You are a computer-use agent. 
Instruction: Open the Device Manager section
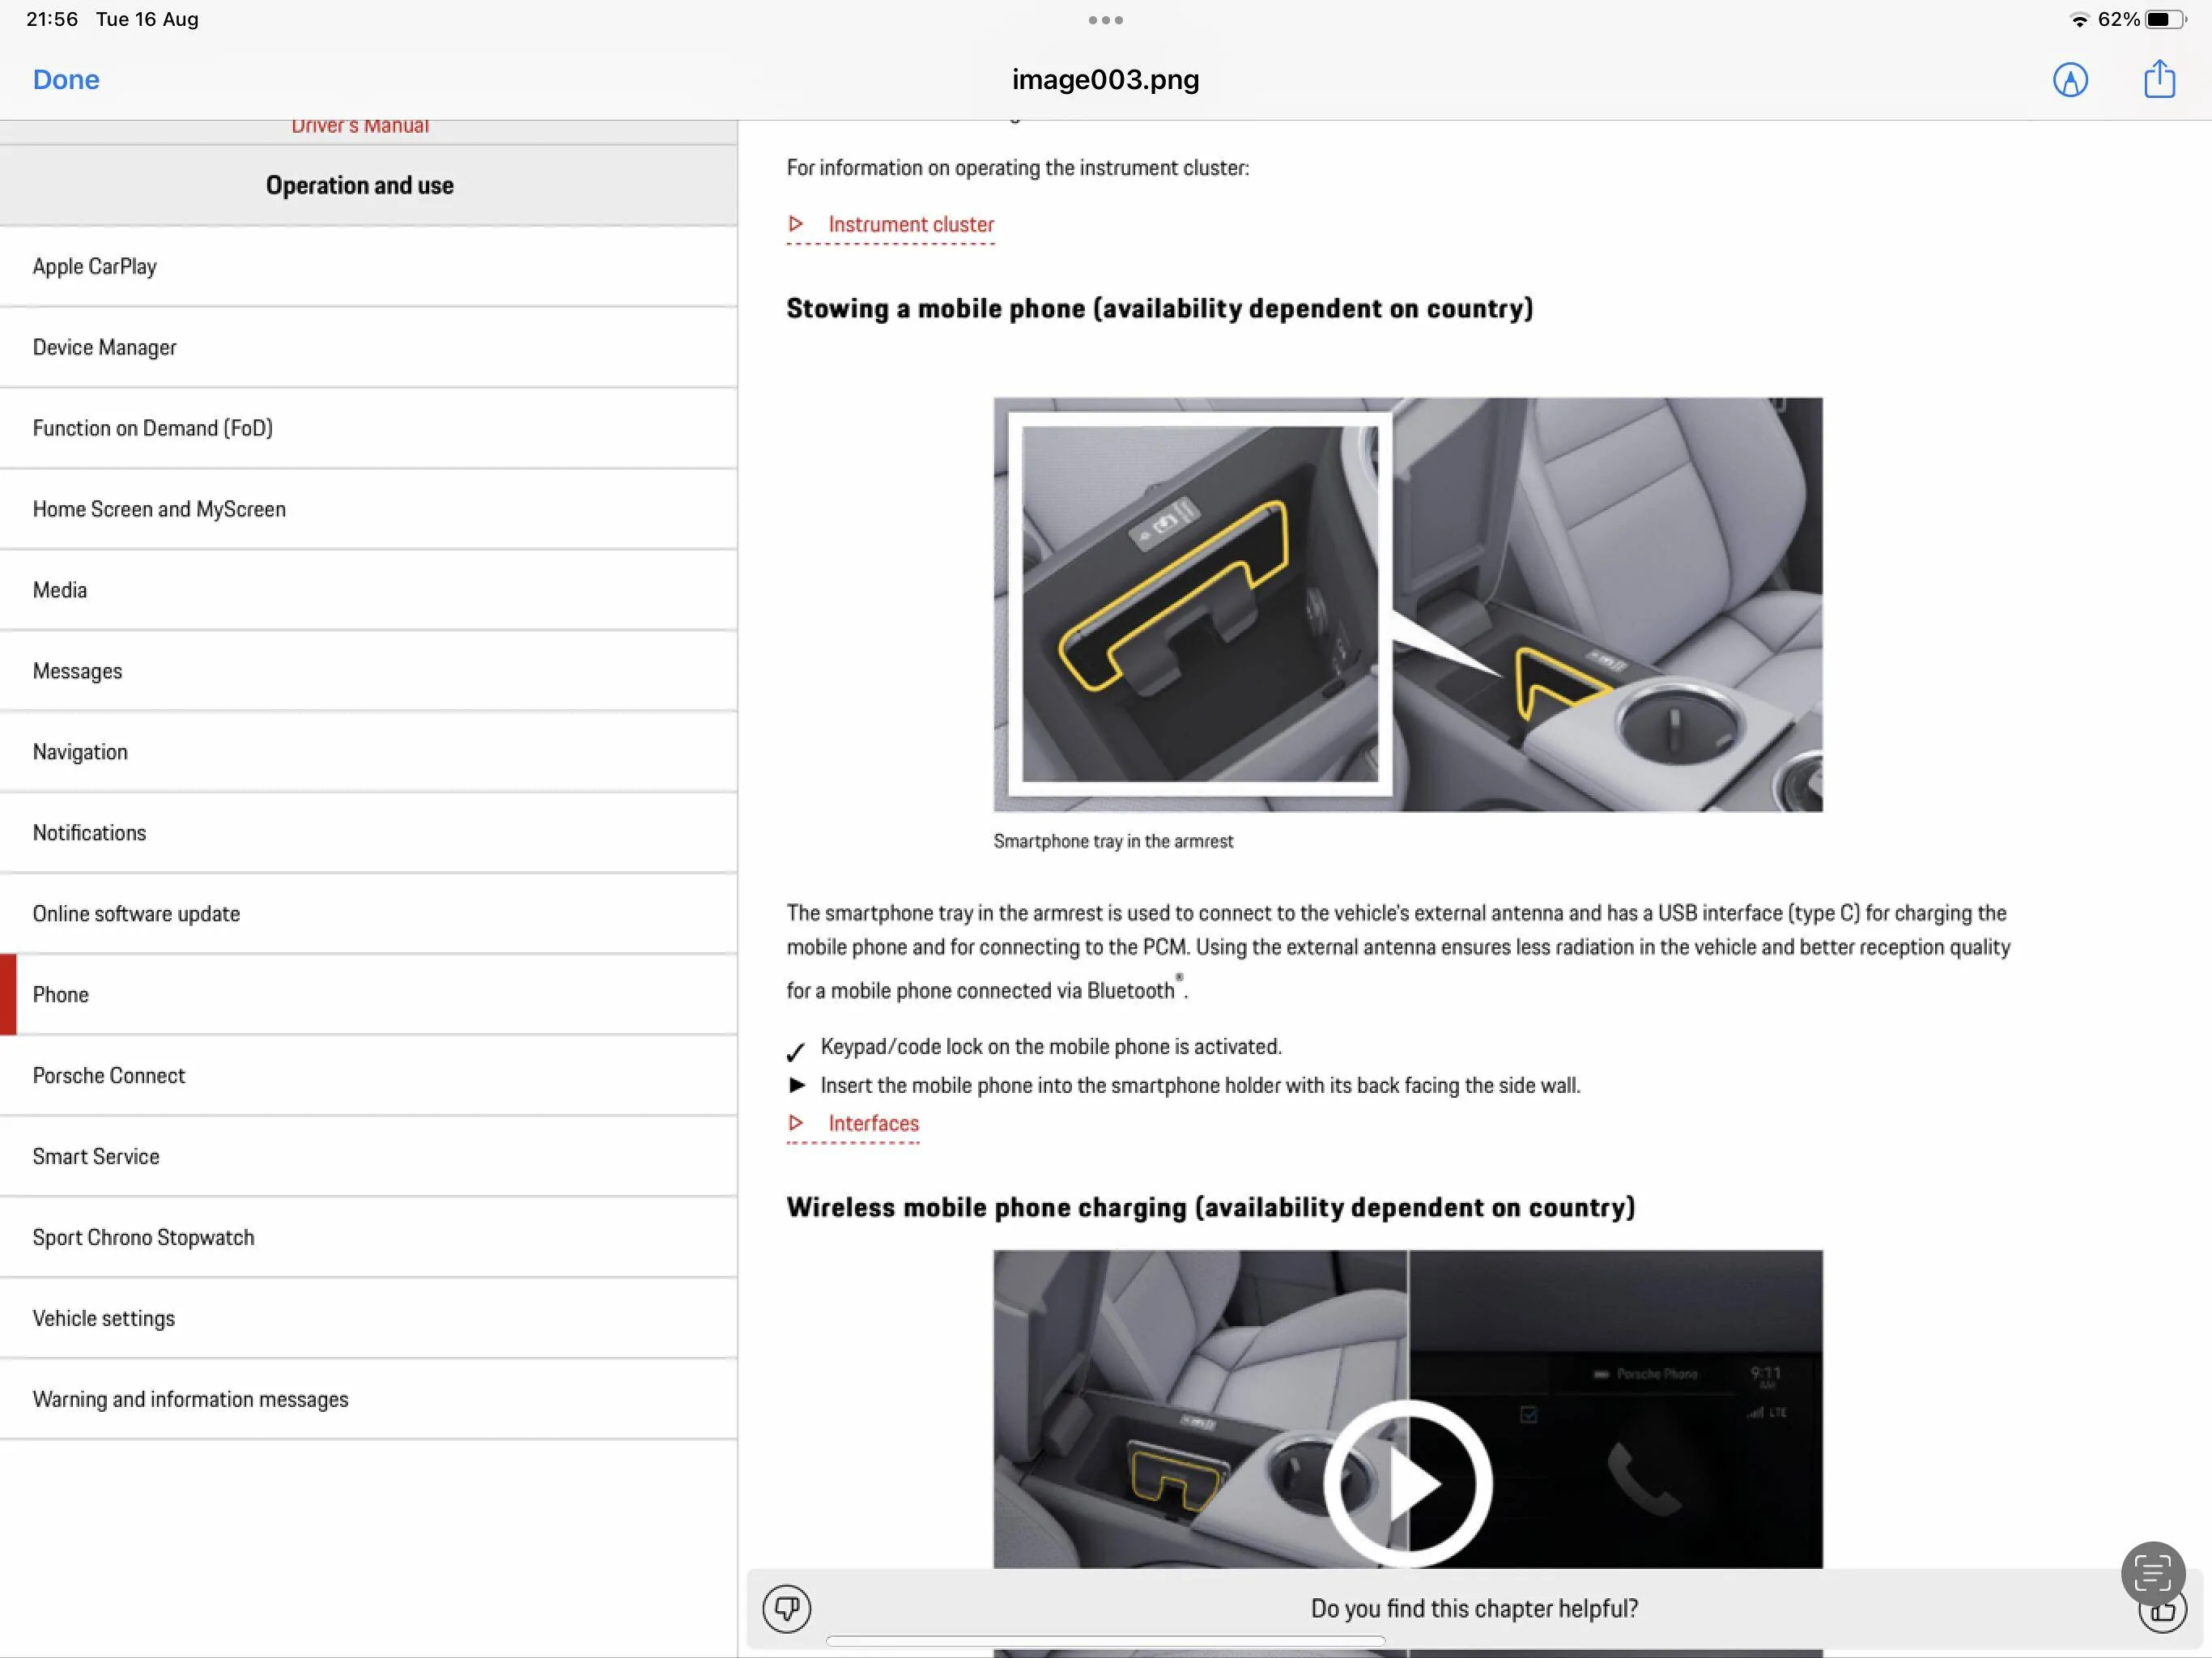coord(369,348)
